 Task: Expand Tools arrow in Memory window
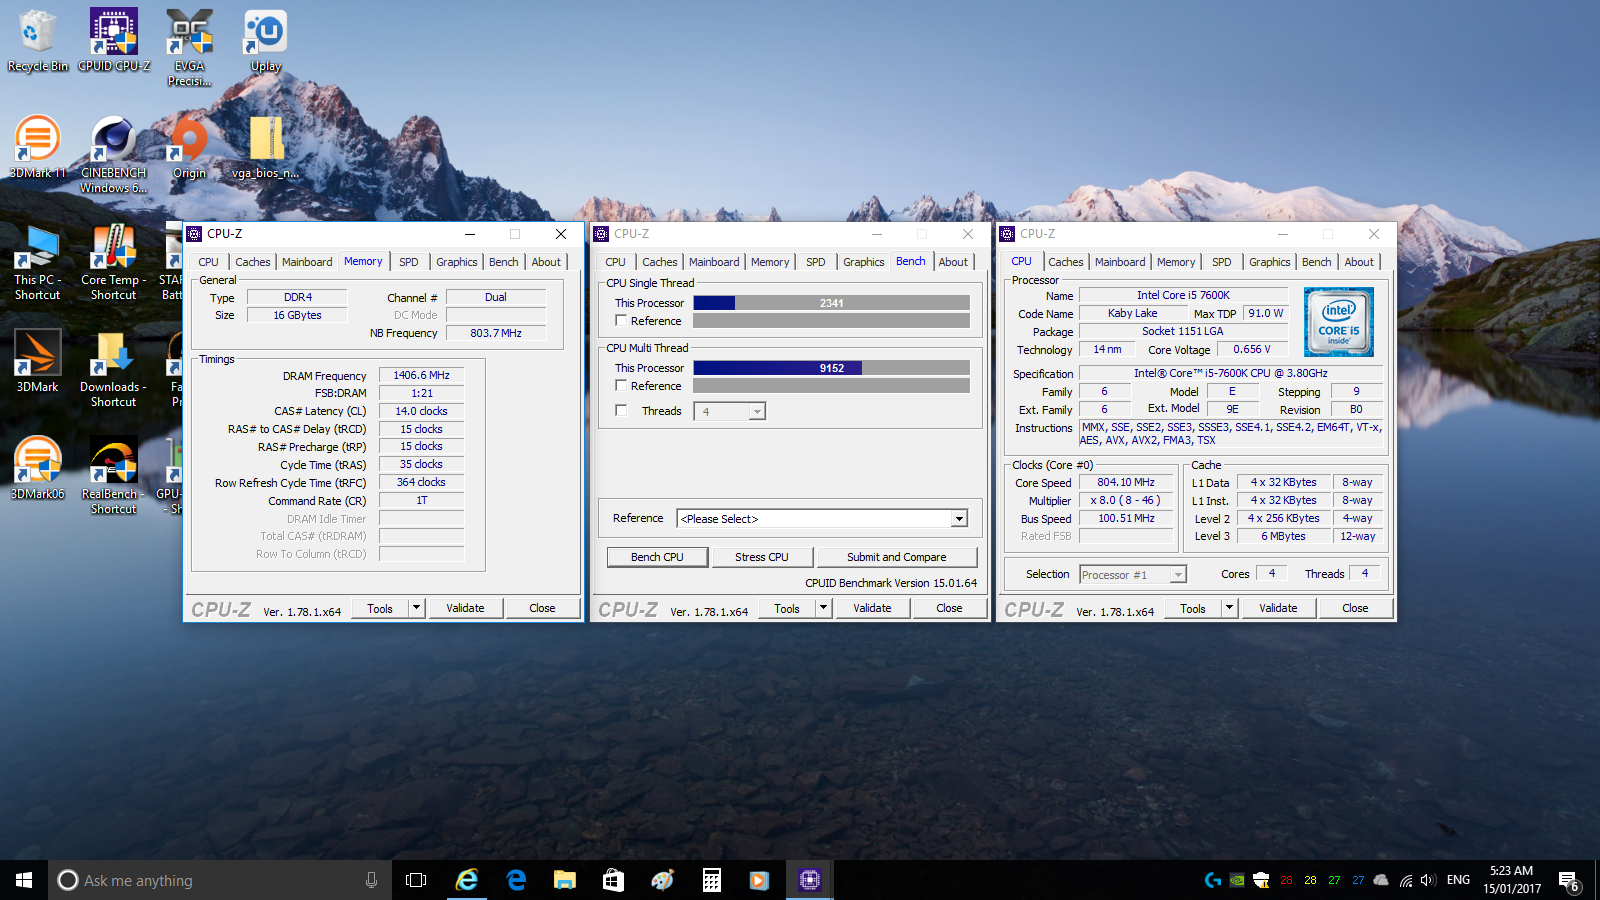pos(416,608)
